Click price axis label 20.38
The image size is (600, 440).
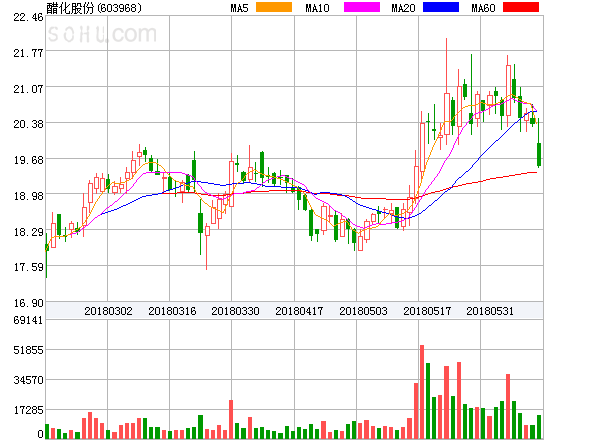(x=28, y=124)
